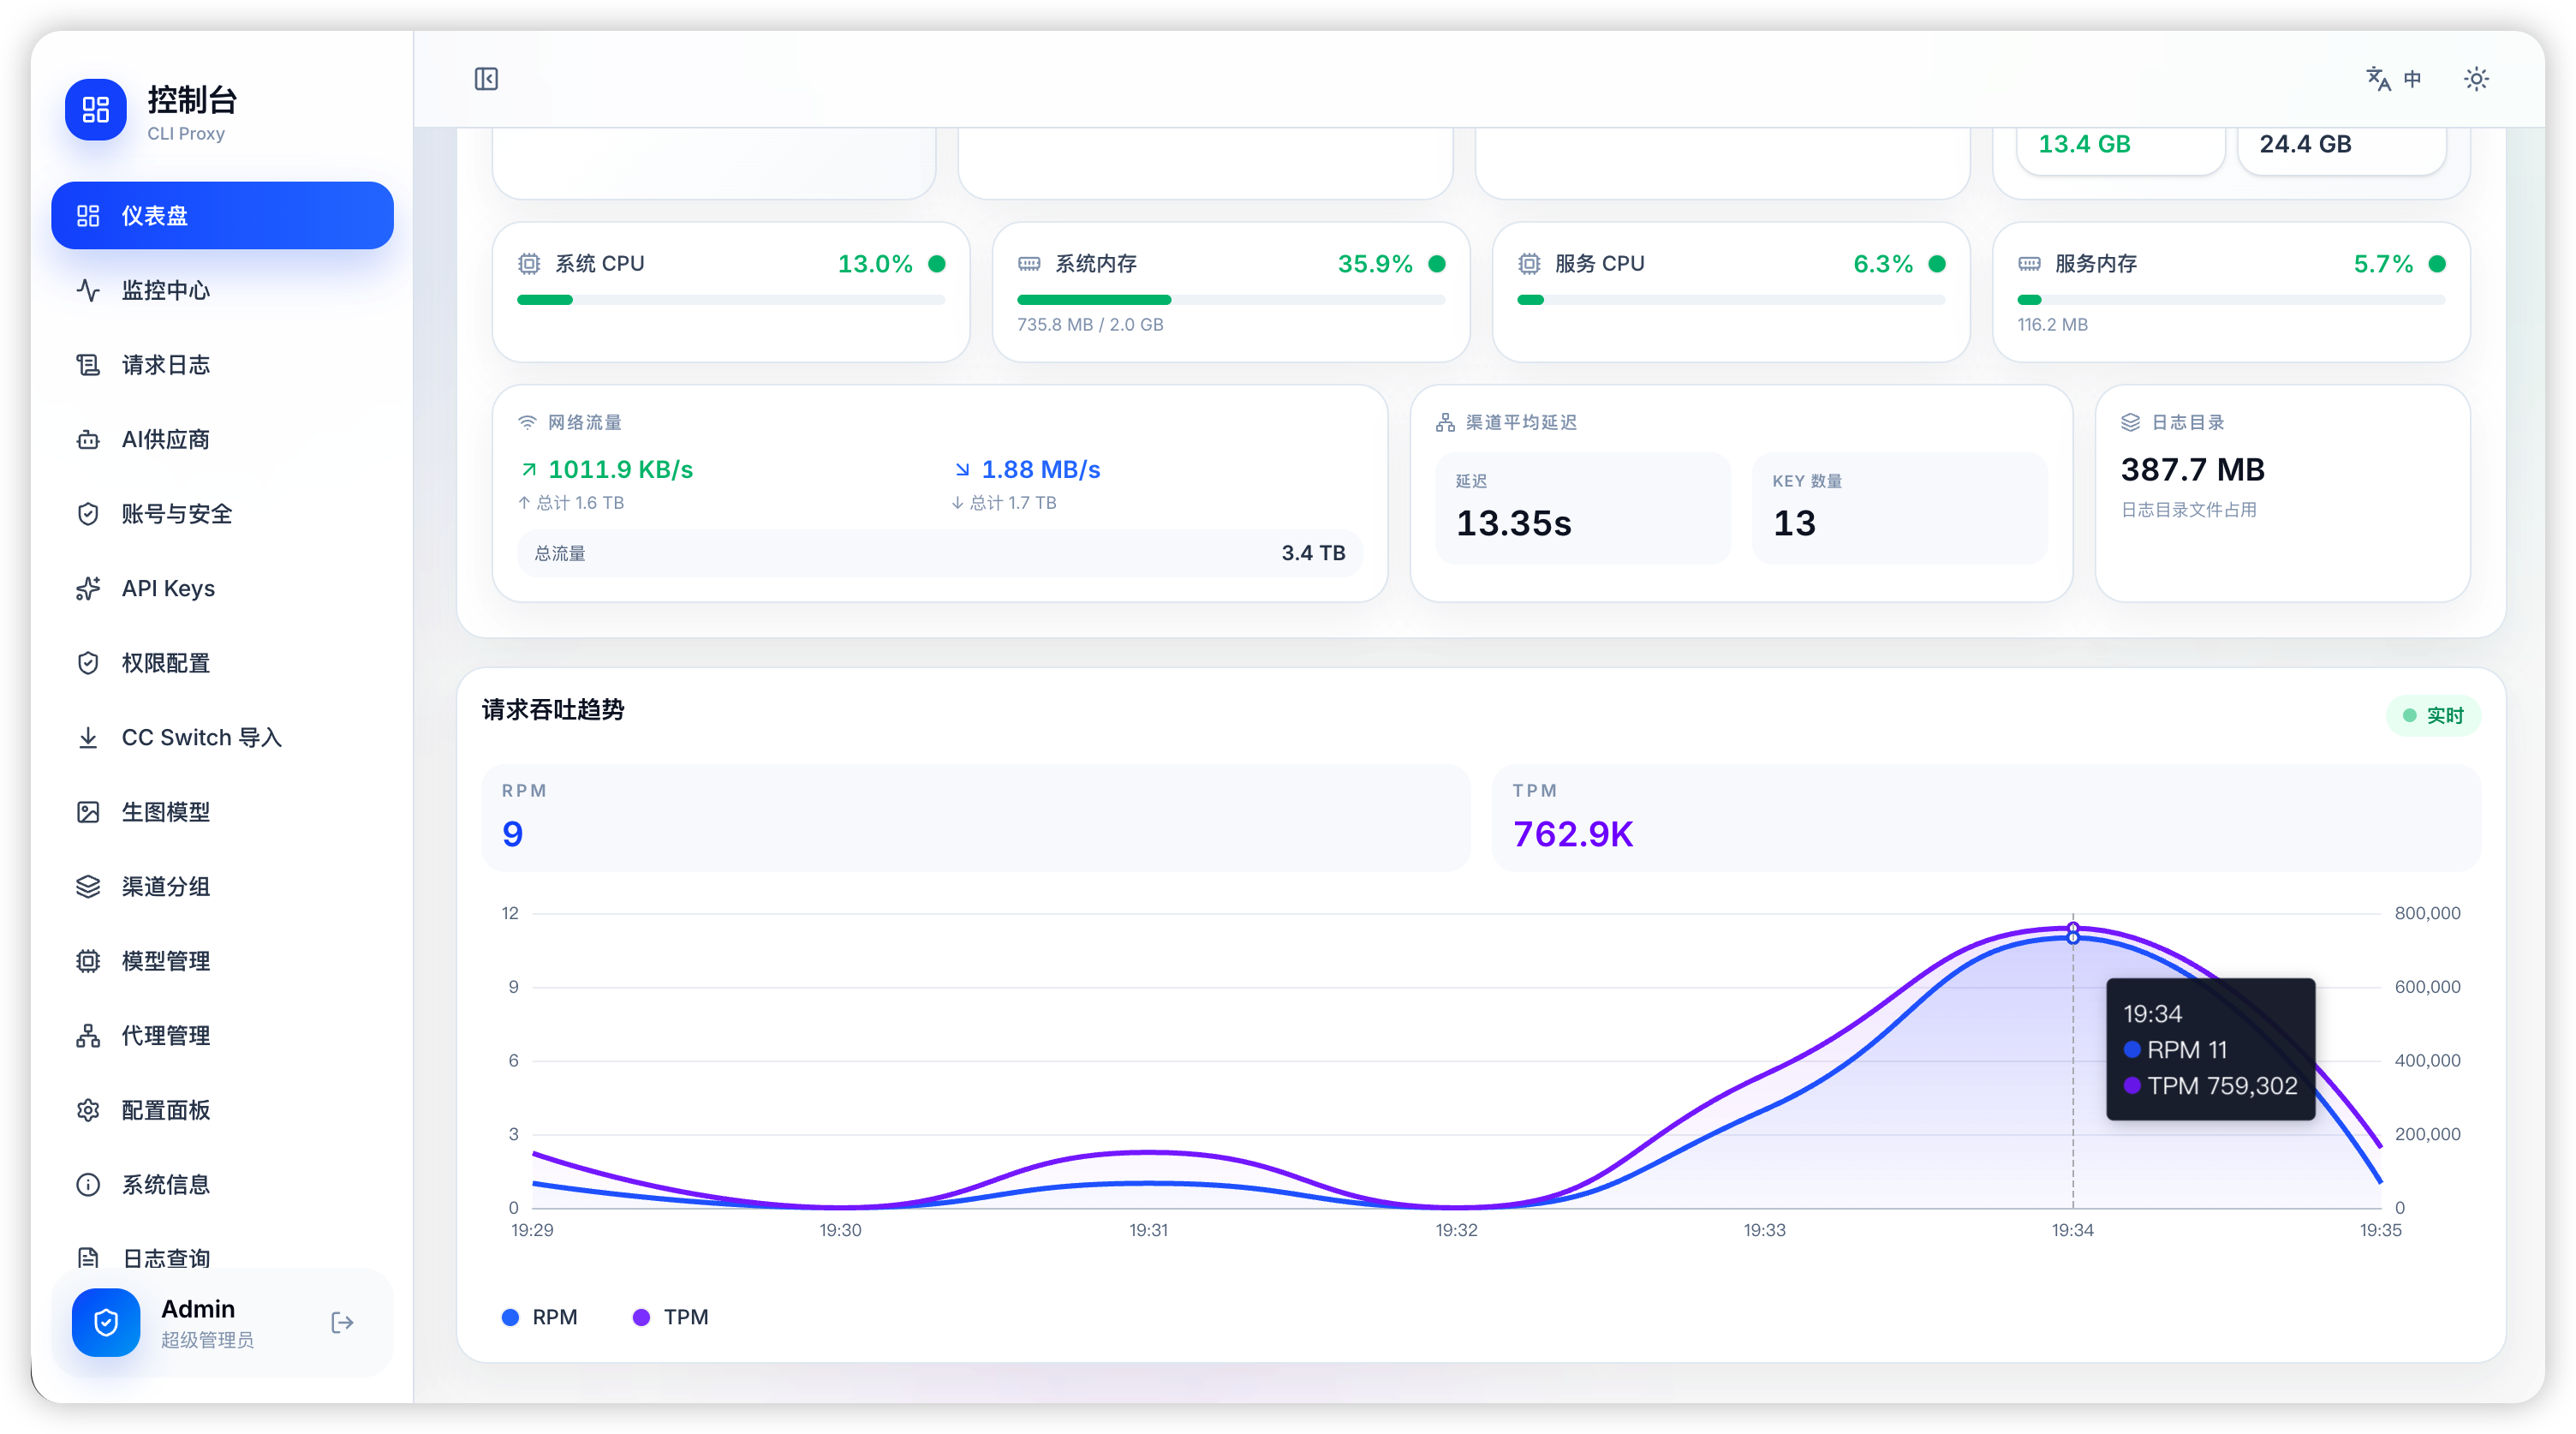Go to 请求日志 page
Viewport: 2576px width, 1434px height.
(222, 365)
